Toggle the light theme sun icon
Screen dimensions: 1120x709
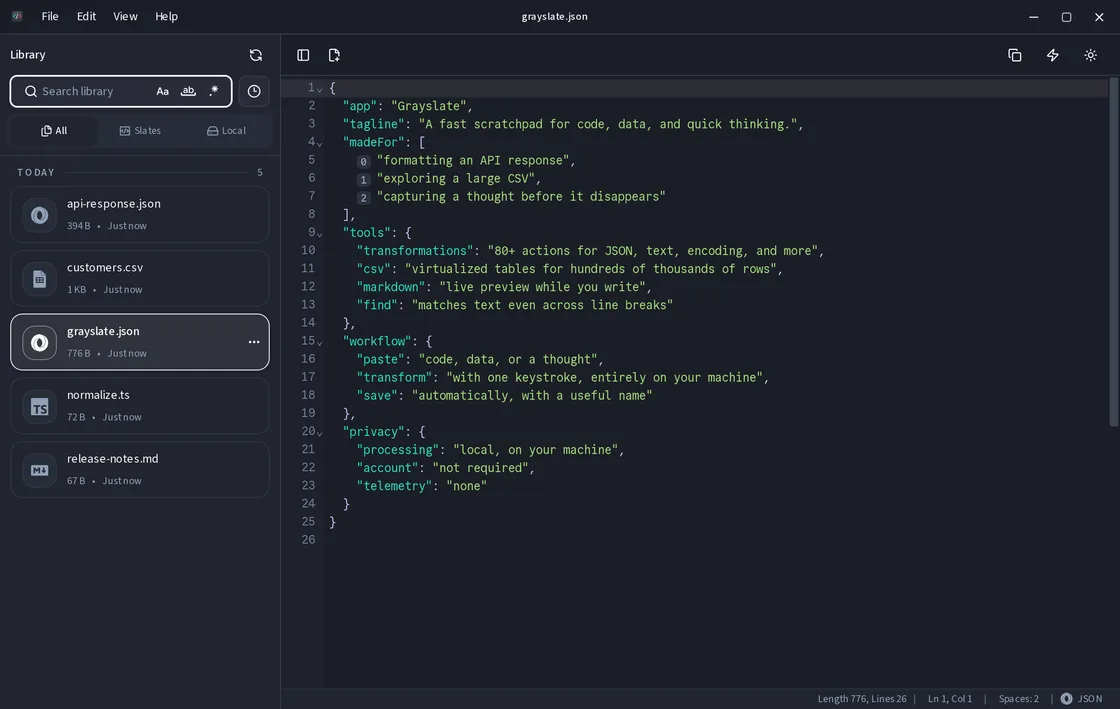point(1091,55)
